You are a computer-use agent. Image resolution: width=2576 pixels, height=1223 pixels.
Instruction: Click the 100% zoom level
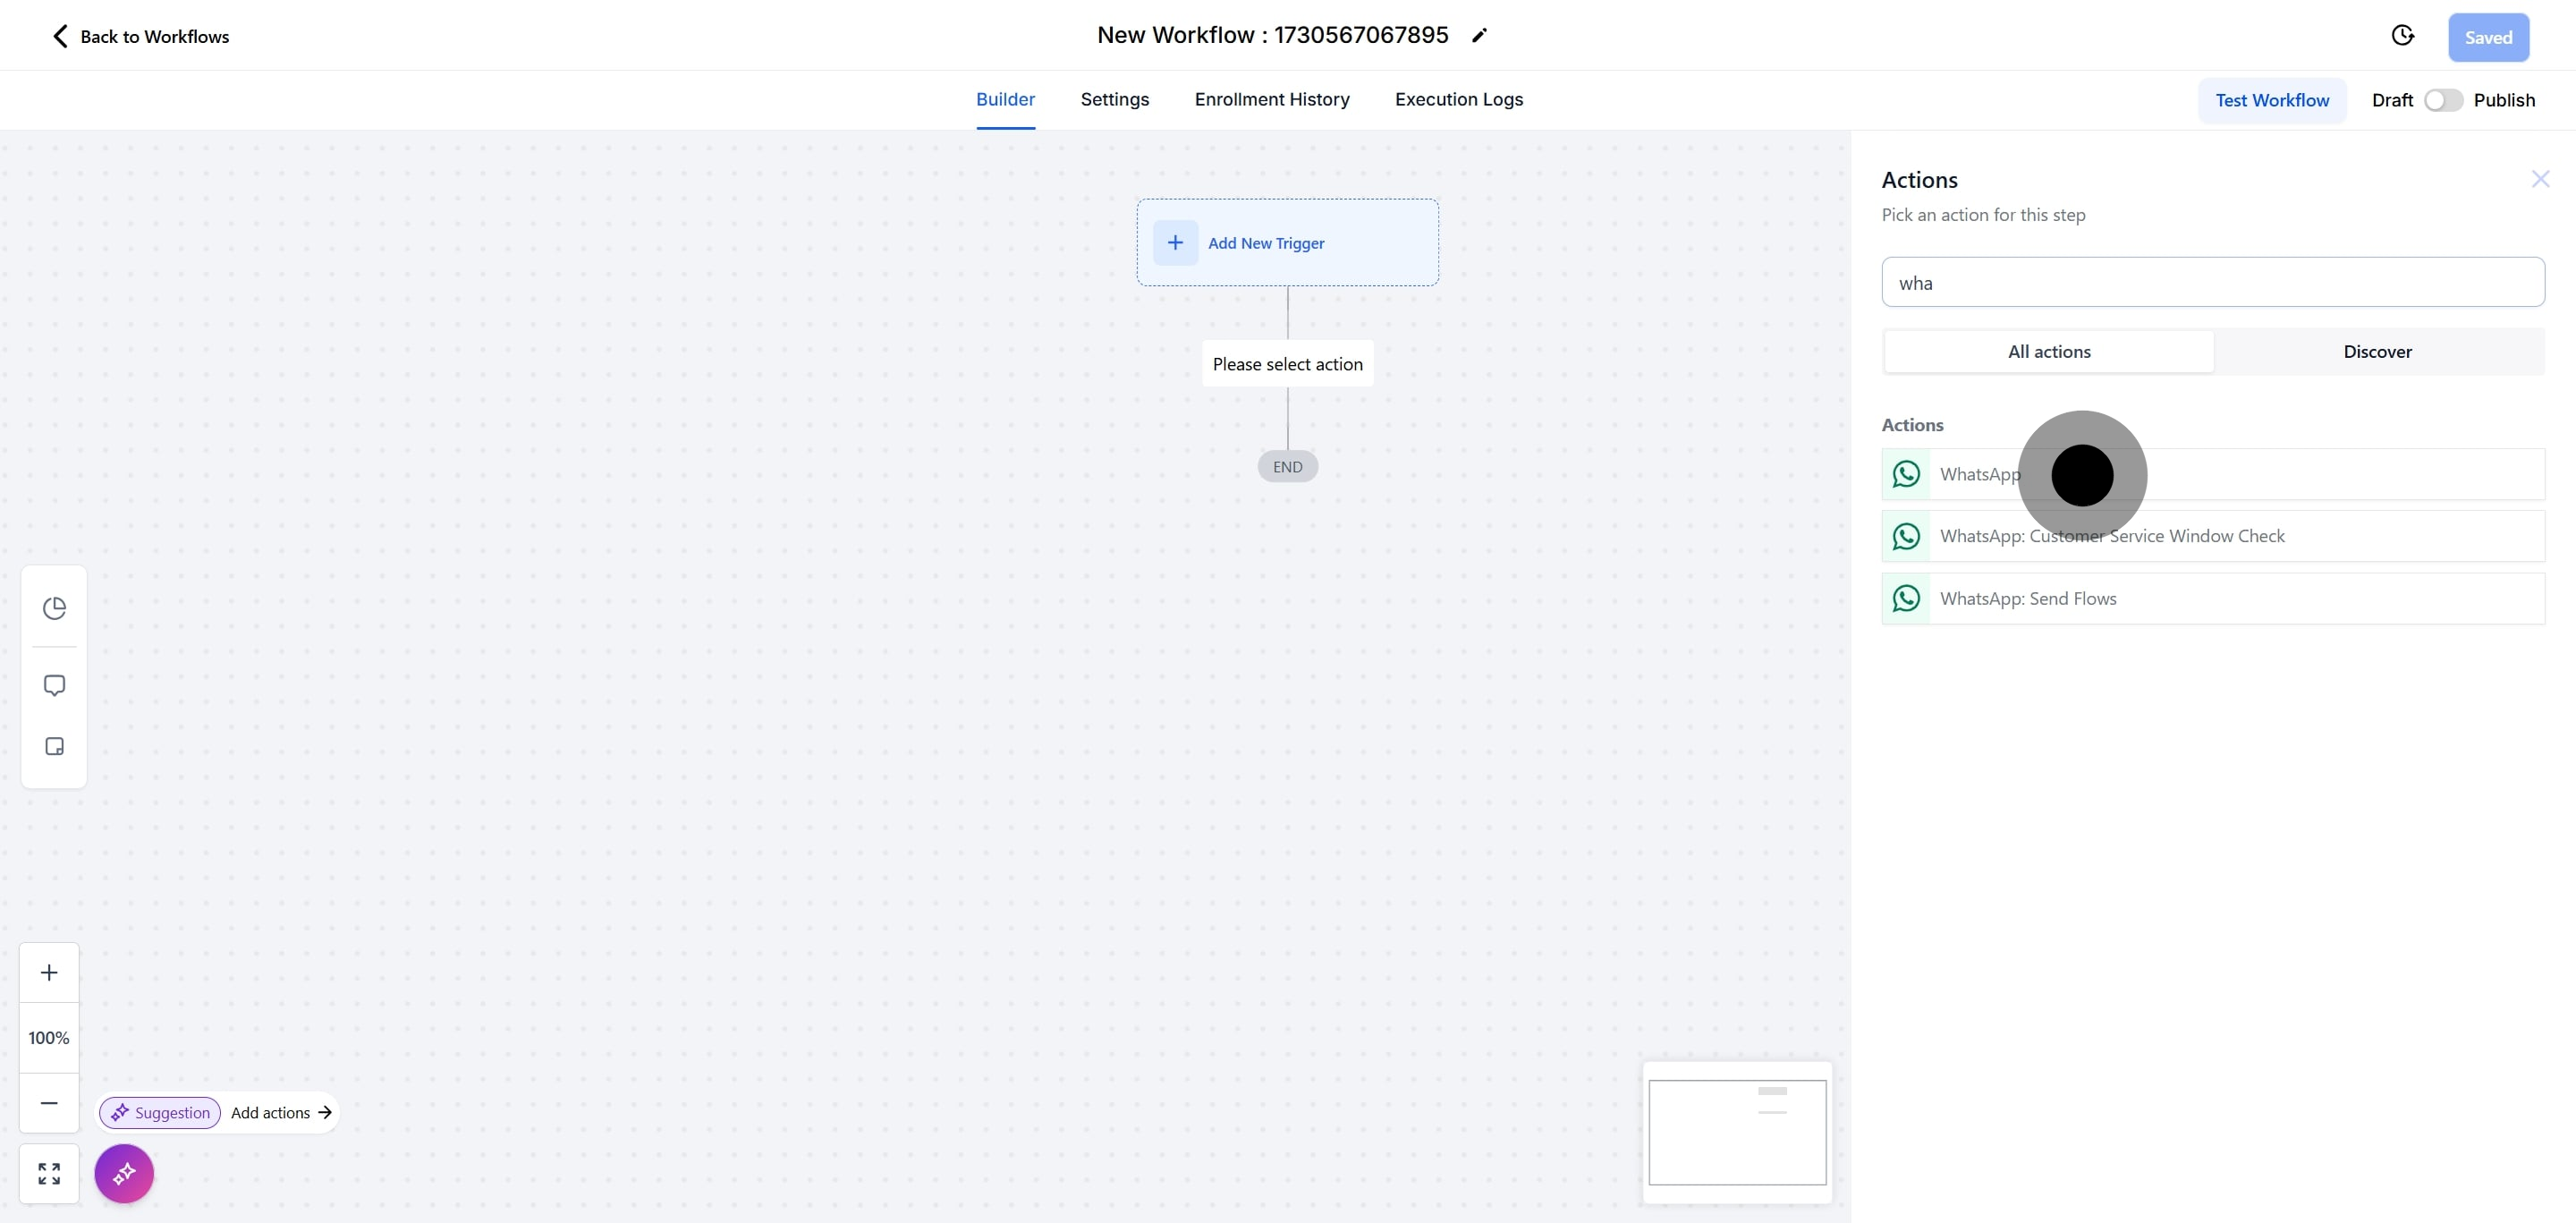pyautogui.click(x=49, y=1038)
